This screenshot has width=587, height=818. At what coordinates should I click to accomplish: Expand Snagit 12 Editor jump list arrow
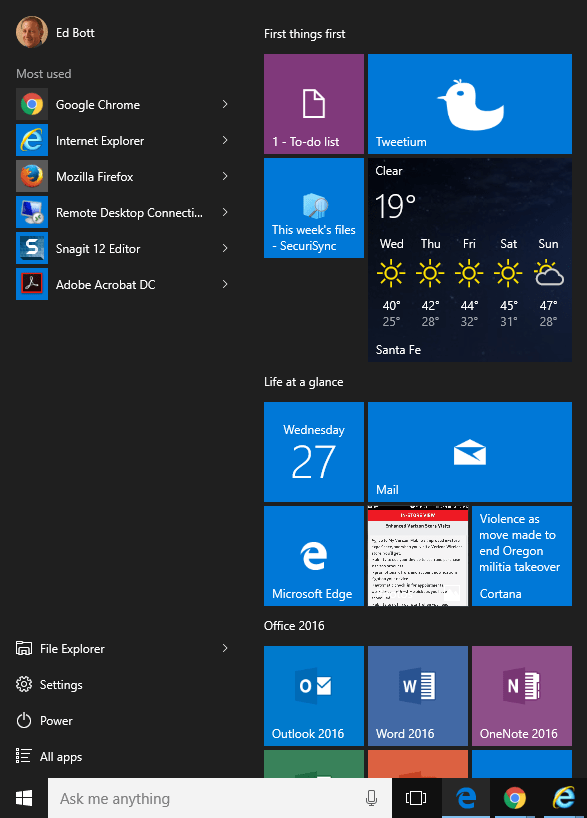(225, 248)
